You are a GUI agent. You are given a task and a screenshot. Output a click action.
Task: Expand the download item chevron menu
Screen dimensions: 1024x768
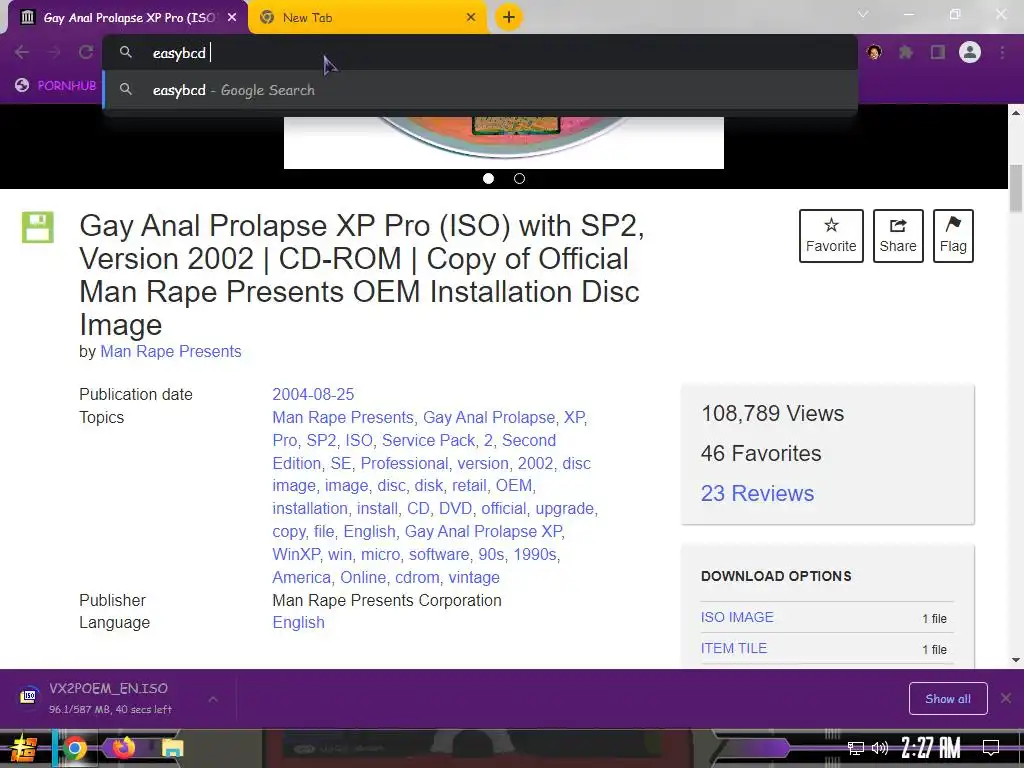(213, 699)
